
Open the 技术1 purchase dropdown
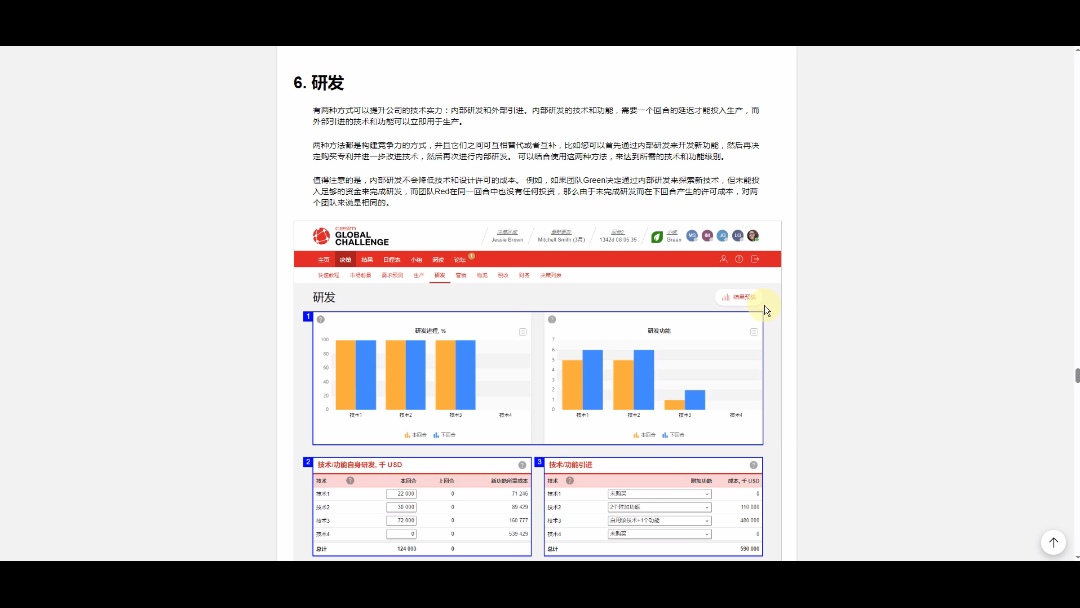pos(659,494)
